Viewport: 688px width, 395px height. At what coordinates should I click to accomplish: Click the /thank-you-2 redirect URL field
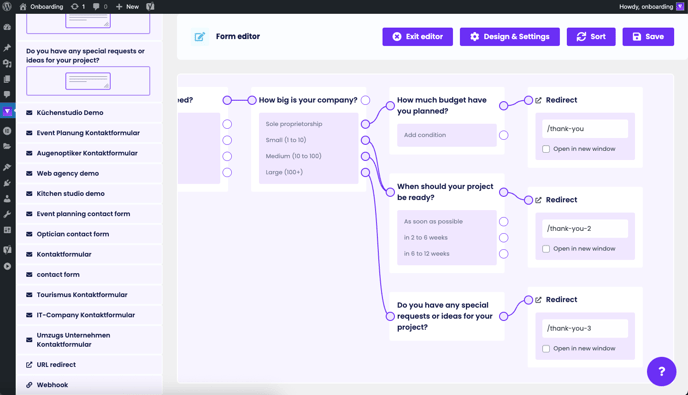[x=585, y=228]
